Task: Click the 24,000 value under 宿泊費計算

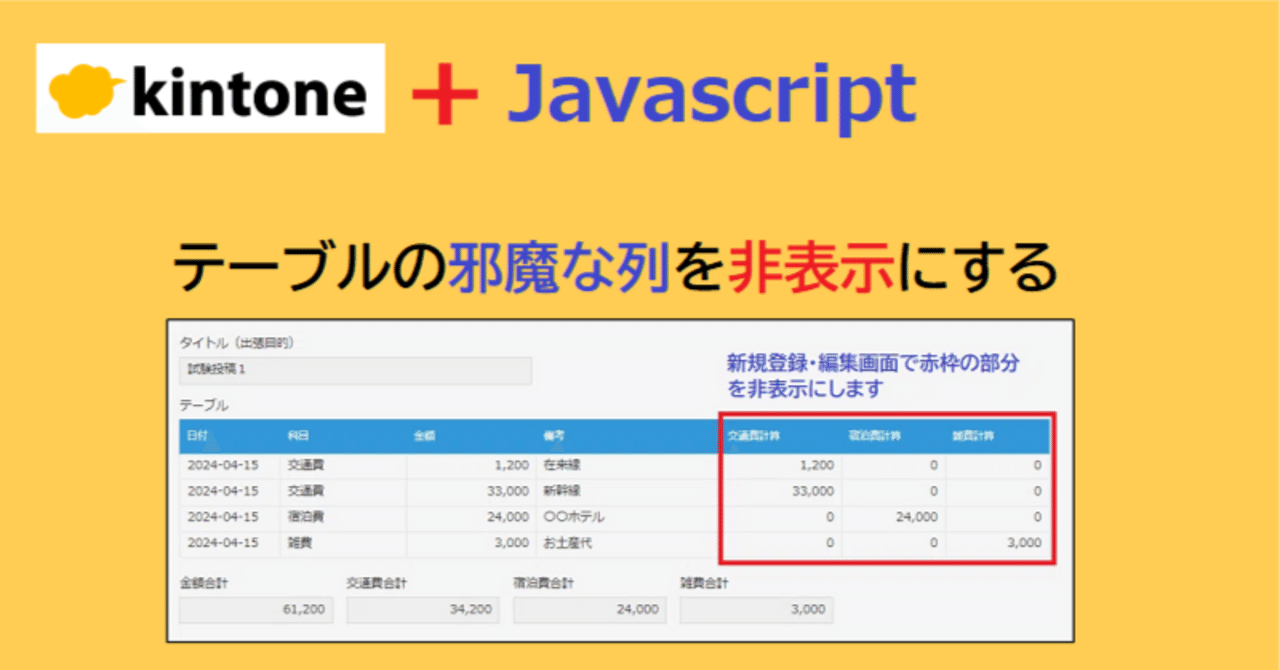Action: [x=916, y=517]
